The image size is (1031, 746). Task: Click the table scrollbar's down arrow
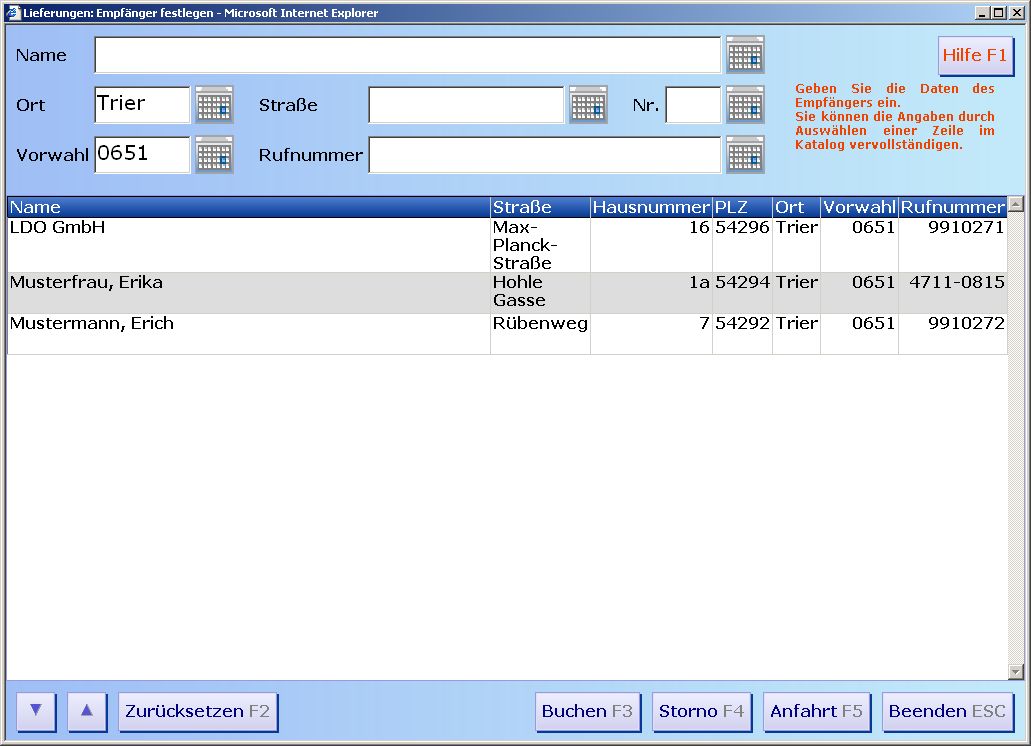(x=1016, y=672)
